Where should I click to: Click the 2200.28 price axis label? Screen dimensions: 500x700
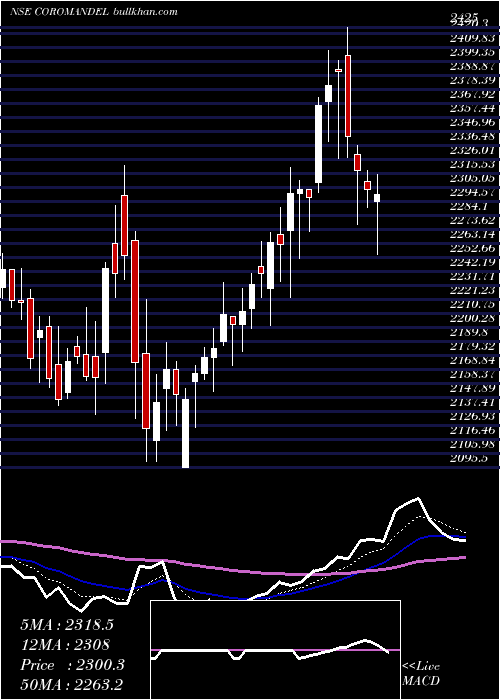473,318
